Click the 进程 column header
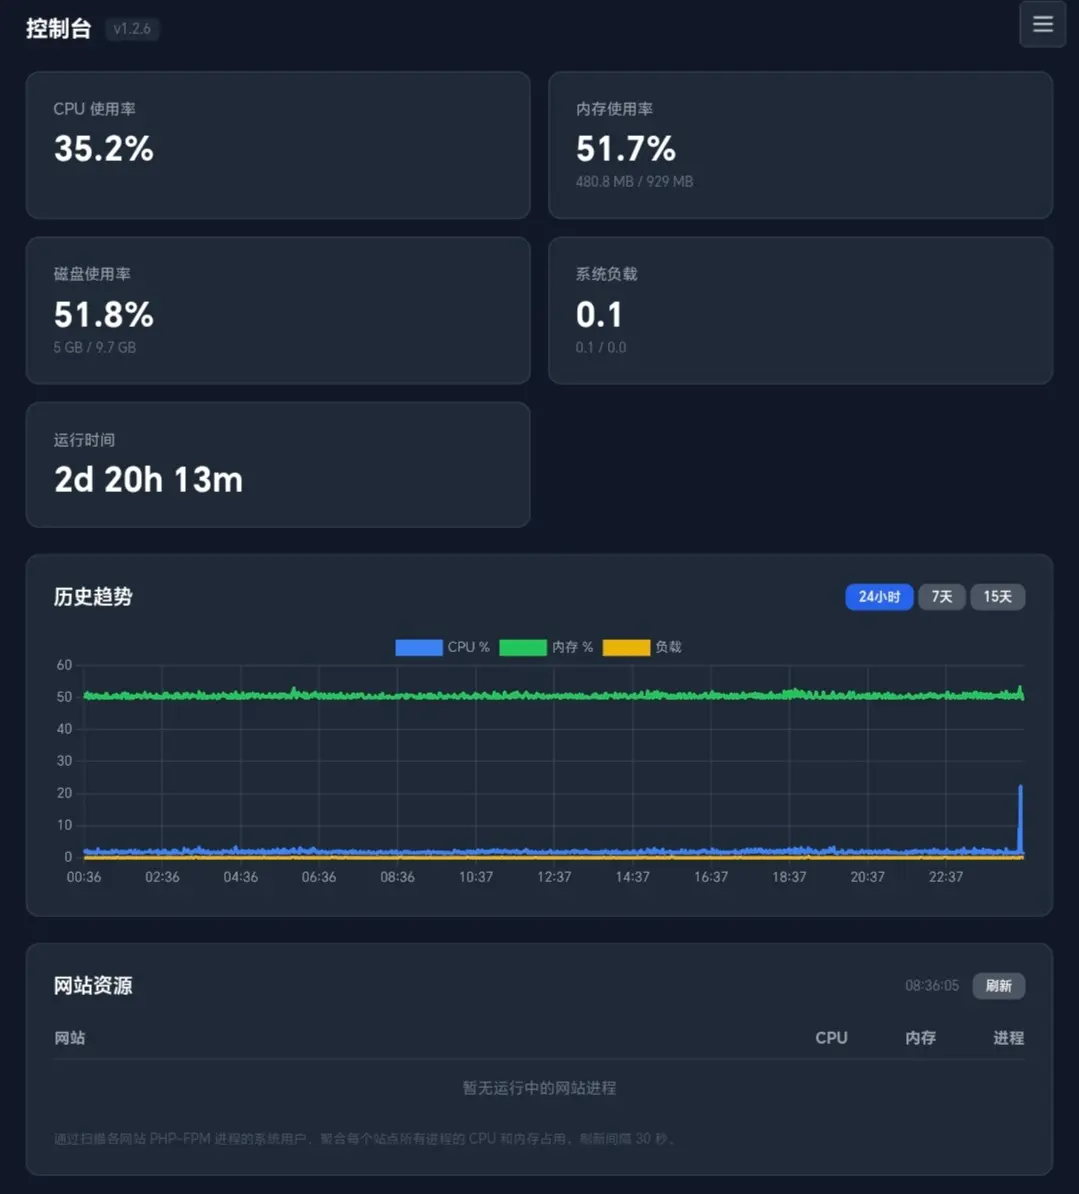Viewport: 1079px width, 1194px height. coord(1008,1038)
